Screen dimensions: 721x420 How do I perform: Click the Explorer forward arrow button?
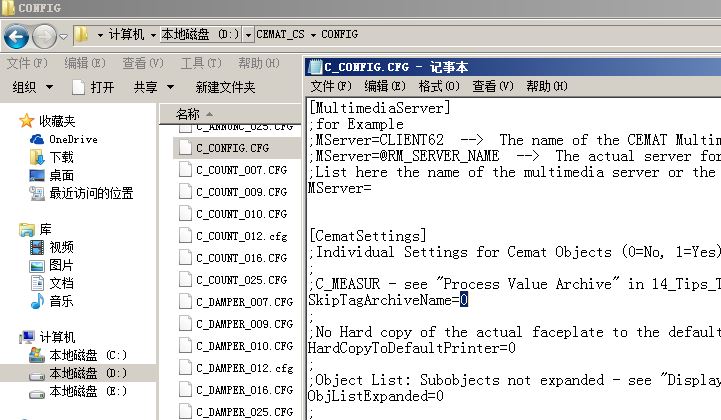click(44, 36)
